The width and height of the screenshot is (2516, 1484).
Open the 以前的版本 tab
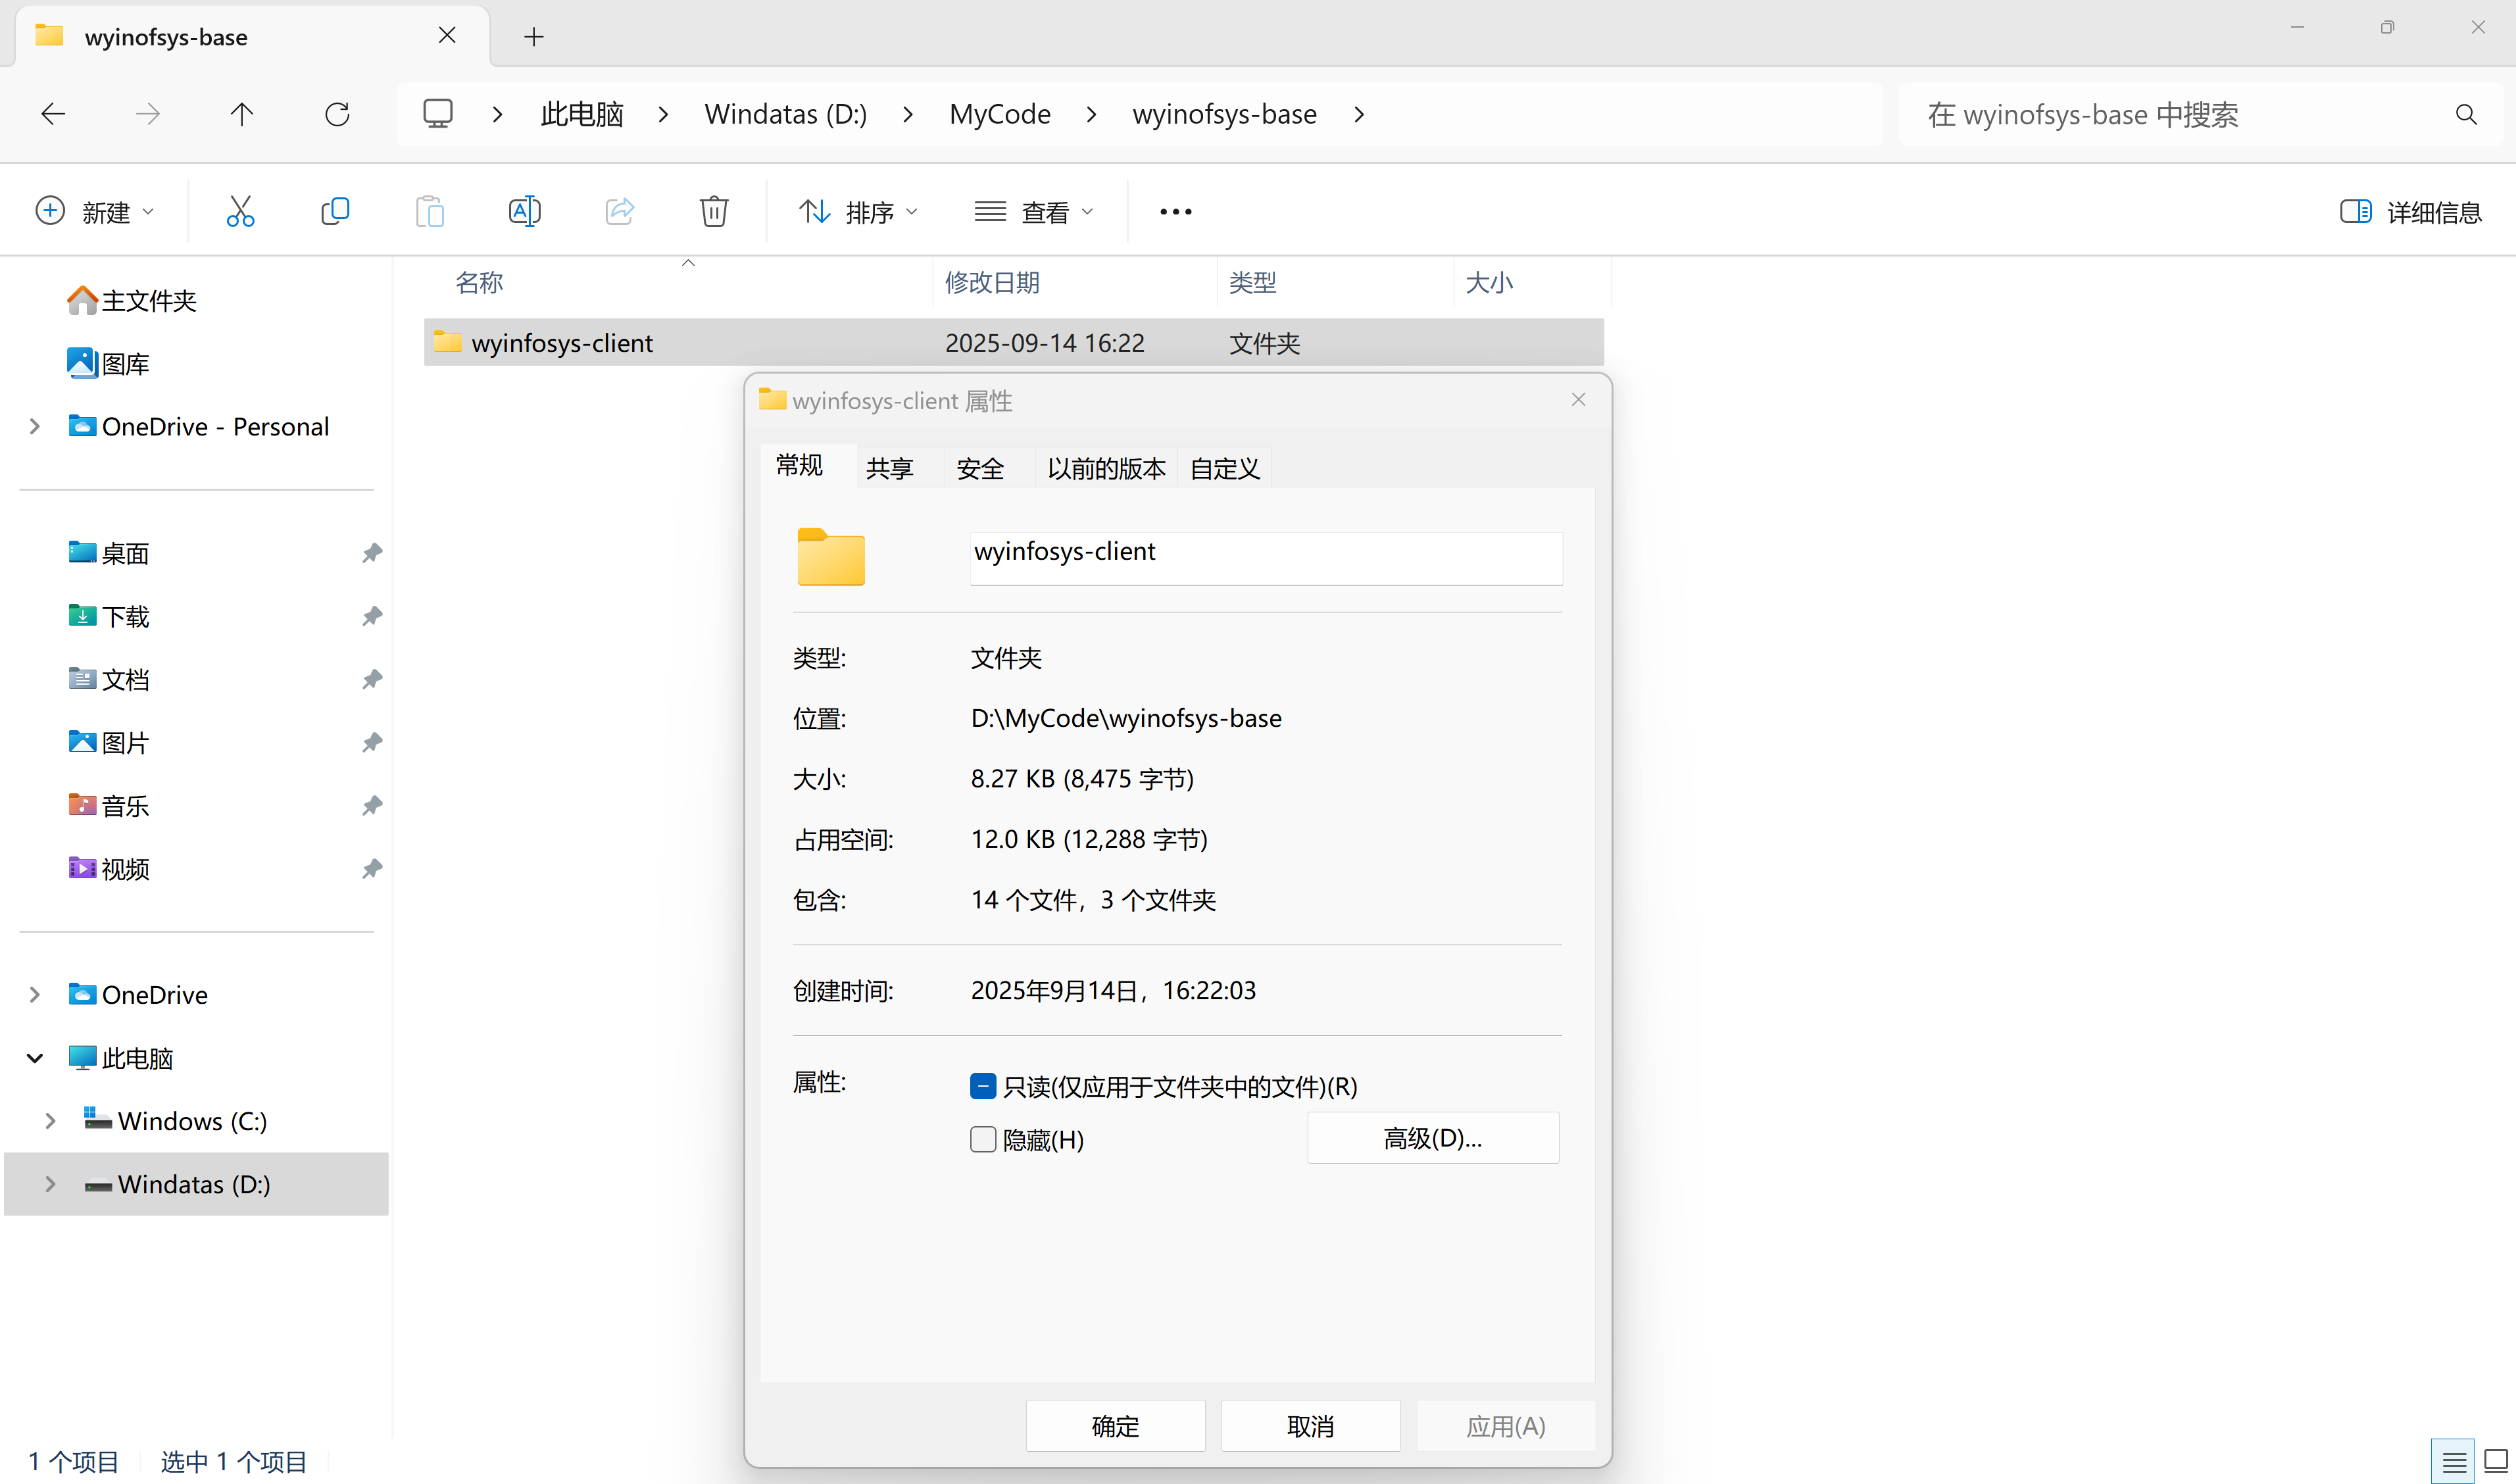[x=1106, y=467]
